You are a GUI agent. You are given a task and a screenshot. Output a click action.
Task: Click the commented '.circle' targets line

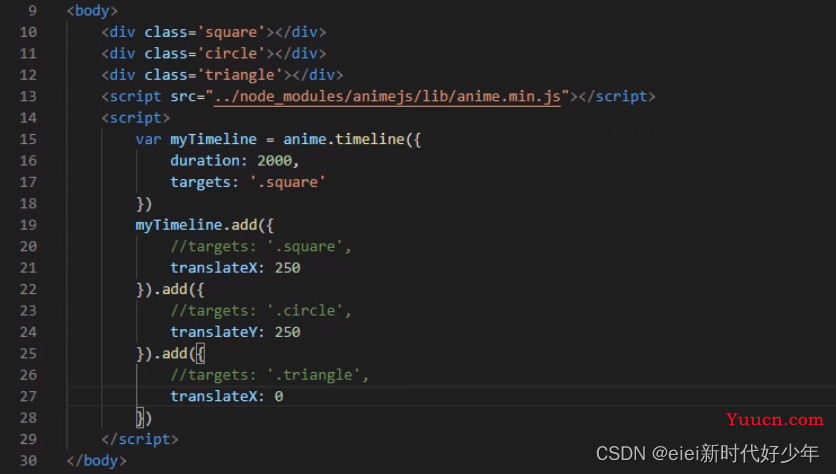[261, 311]
